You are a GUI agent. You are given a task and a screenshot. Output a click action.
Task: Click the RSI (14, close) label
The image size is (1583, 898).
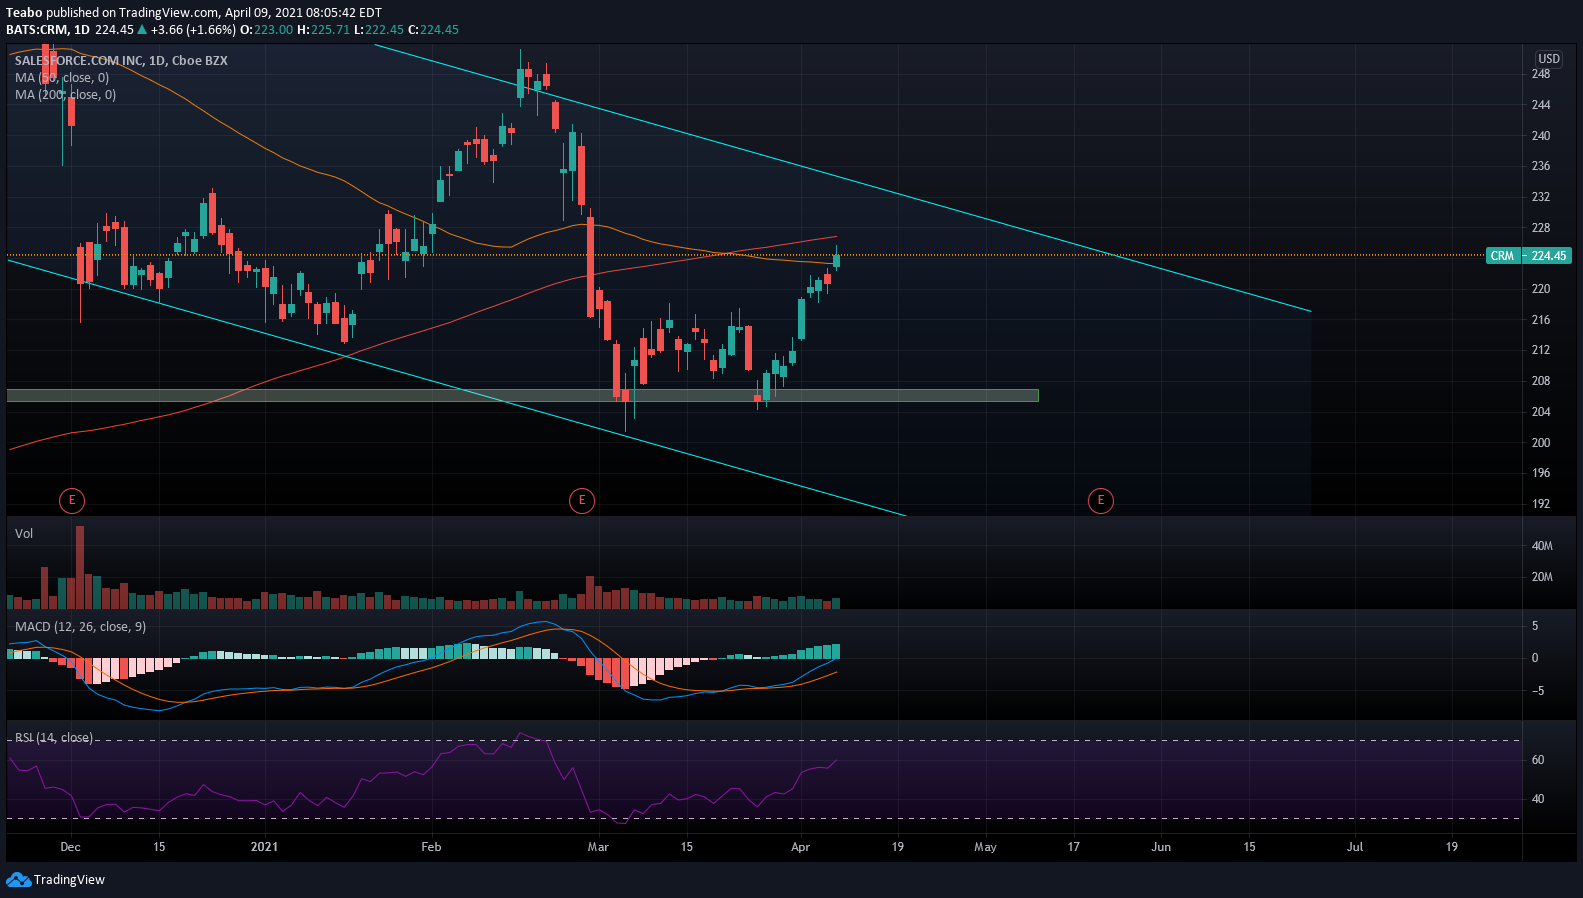[x=53, y=737]
